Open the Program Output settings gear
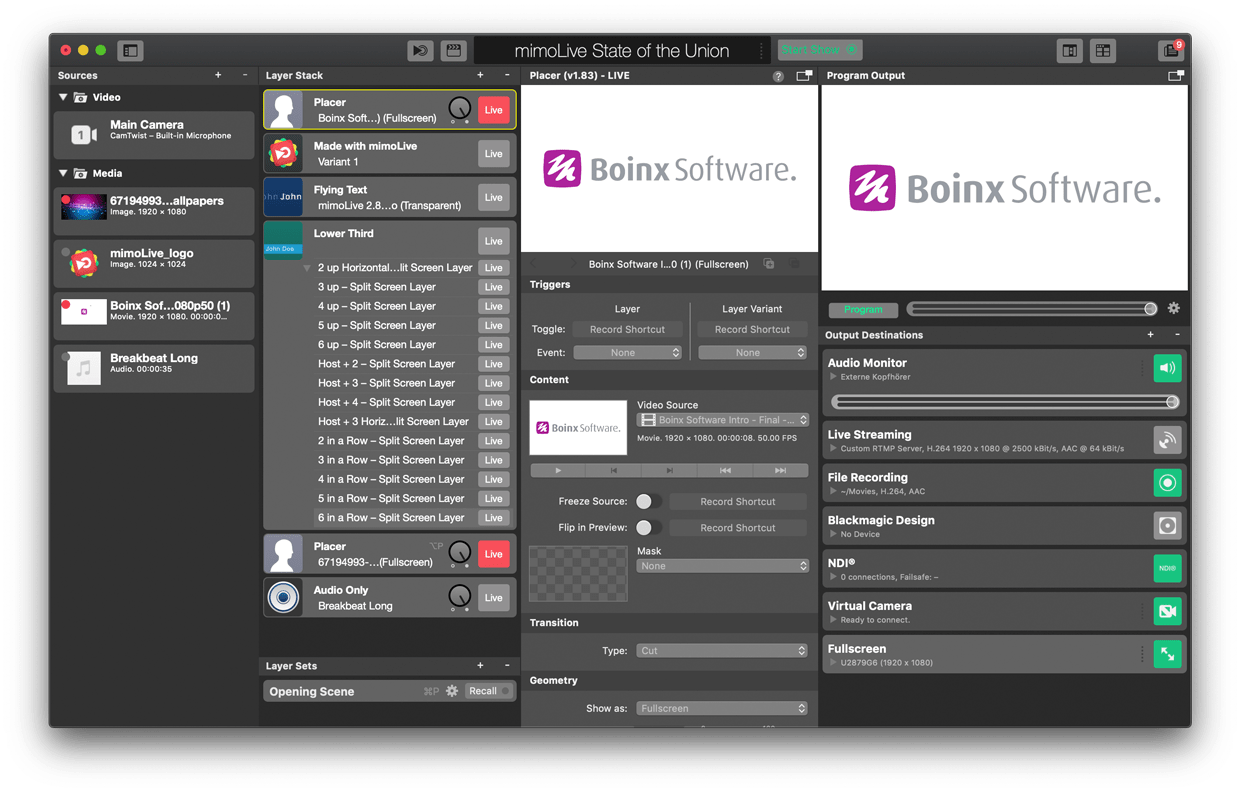The width and height of the screenshot is (1240, 792). click(x=1174, y=309)
